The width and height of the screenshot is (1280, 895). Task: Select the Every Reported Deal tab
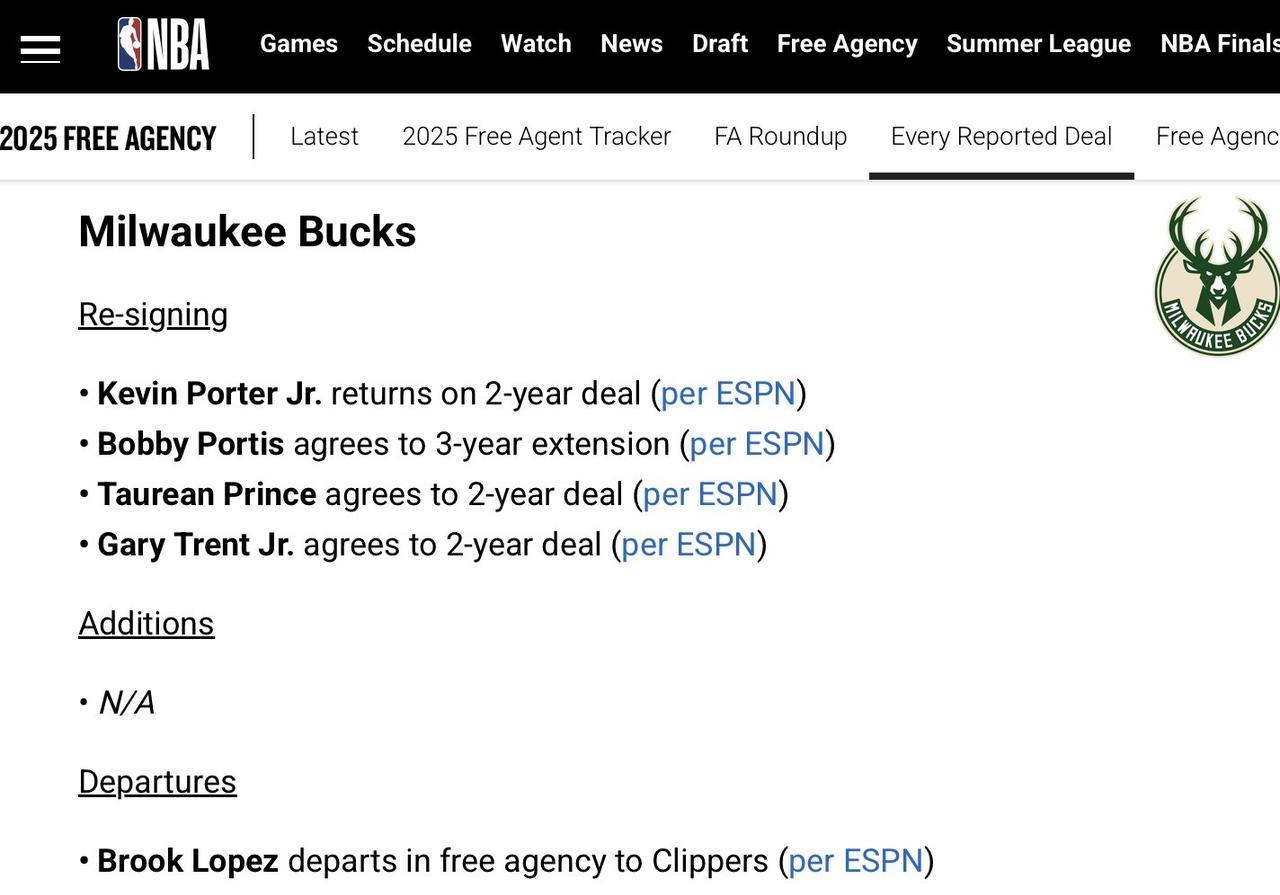(x=1001, y=136)
